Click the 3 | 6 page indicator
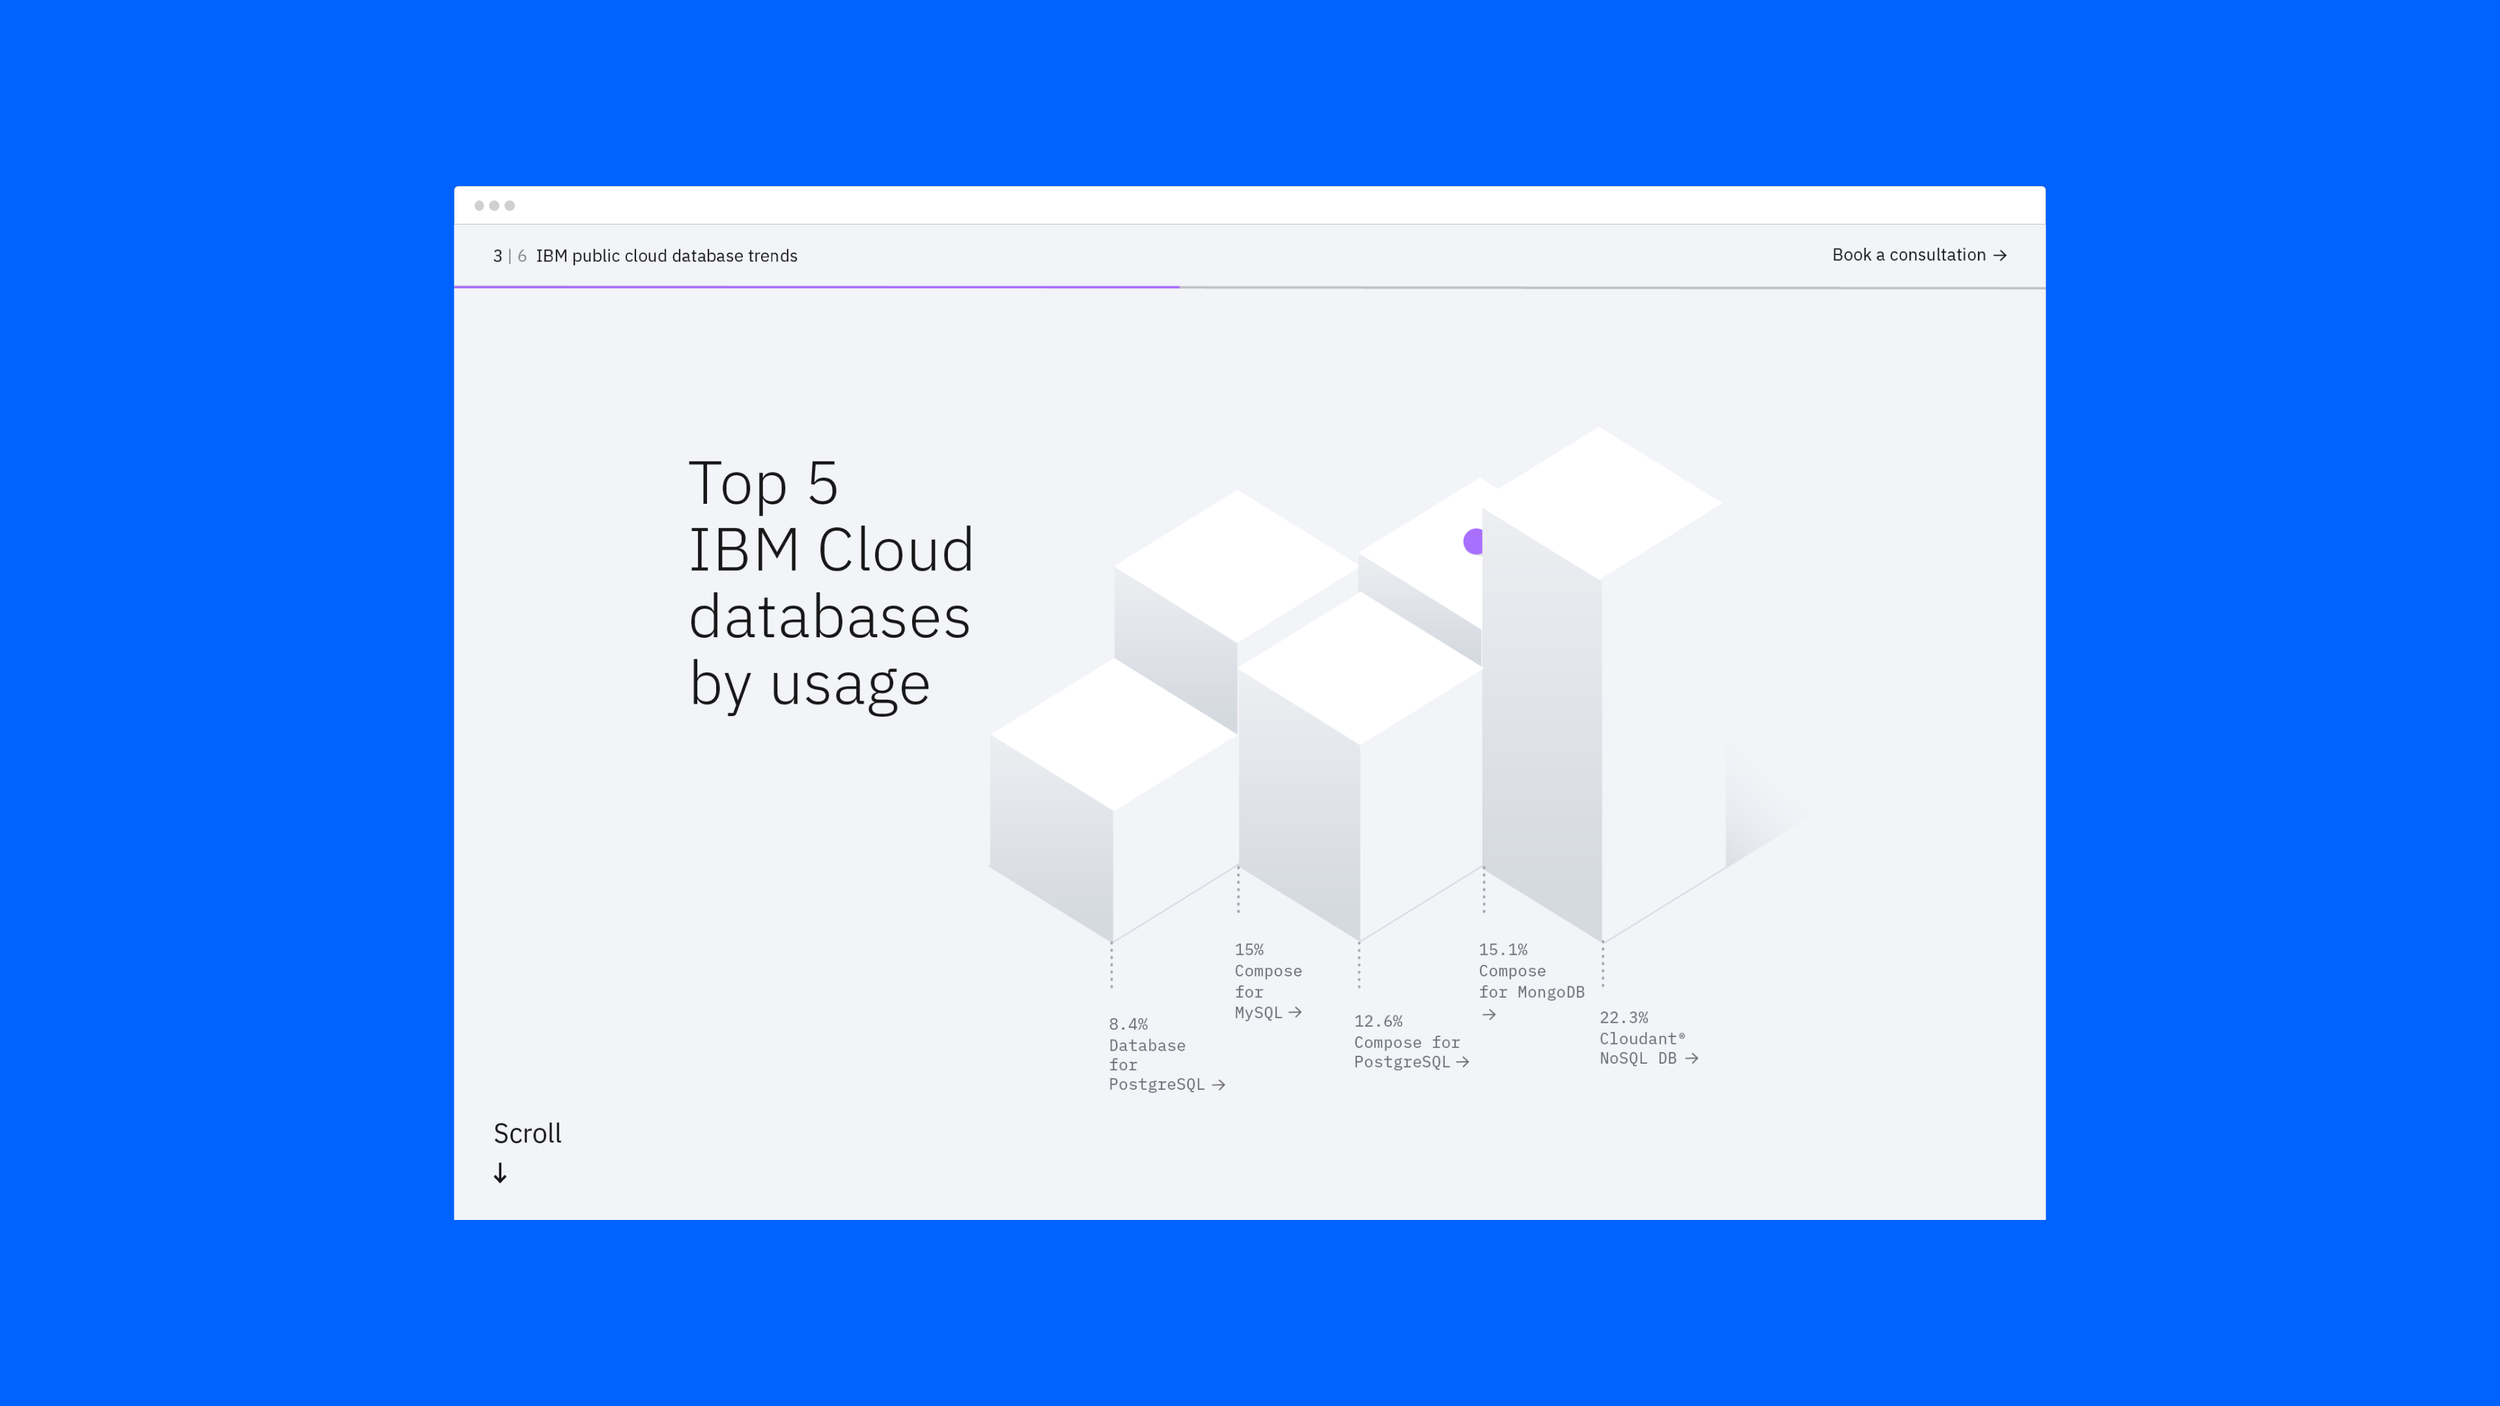Viewport: 2500px width, 1406px height. coord(509,256)
